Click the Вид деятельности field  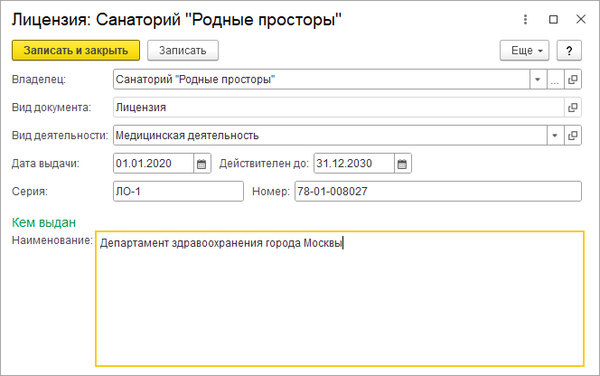point(330,135)
